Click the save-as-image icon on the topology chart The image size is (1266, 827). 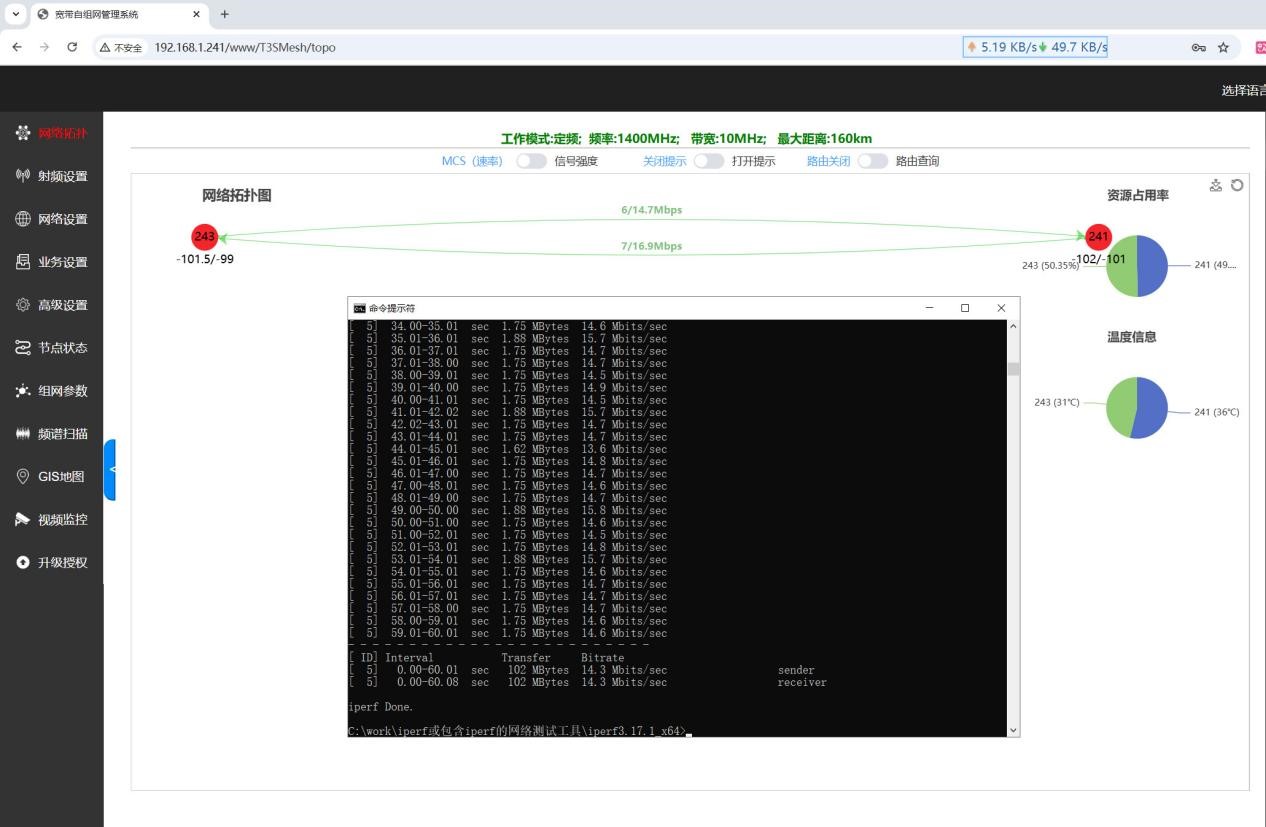pyautogui.click(x=1216, y=185)
